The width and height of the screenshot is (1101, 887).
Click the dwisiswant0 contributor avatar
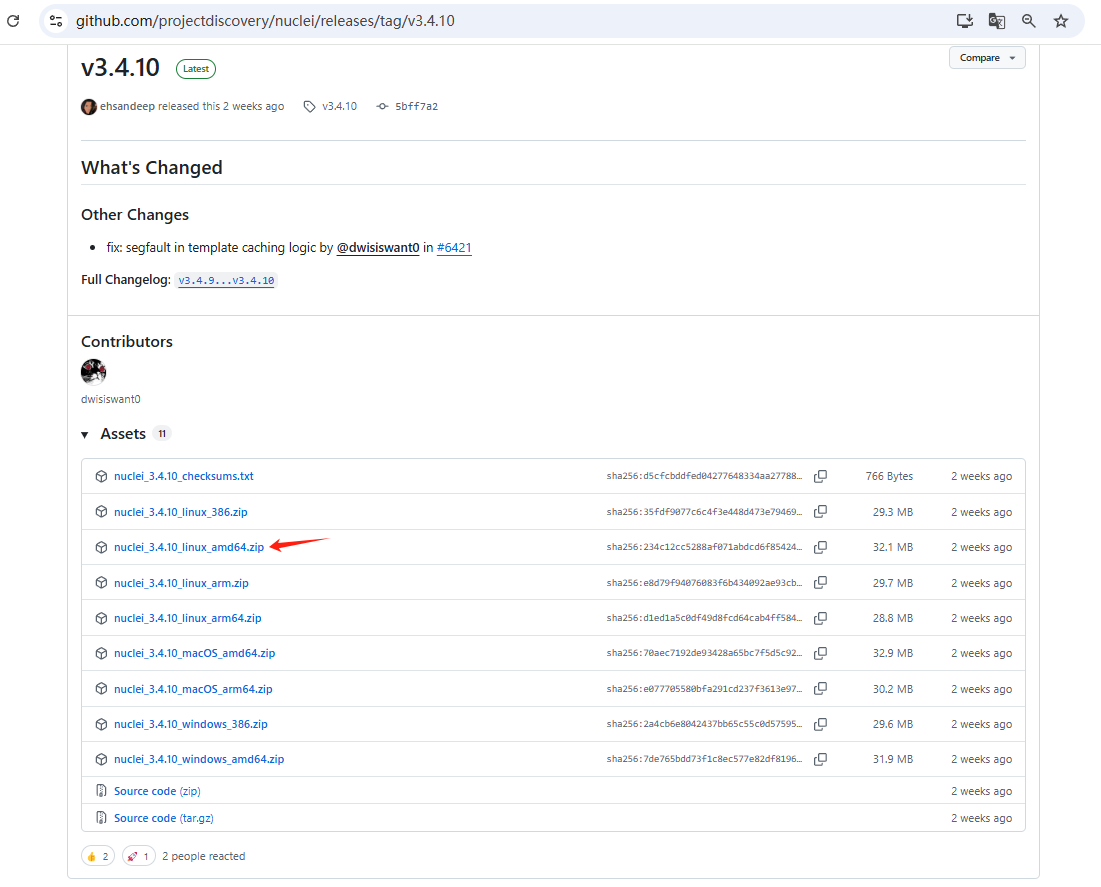93,372
